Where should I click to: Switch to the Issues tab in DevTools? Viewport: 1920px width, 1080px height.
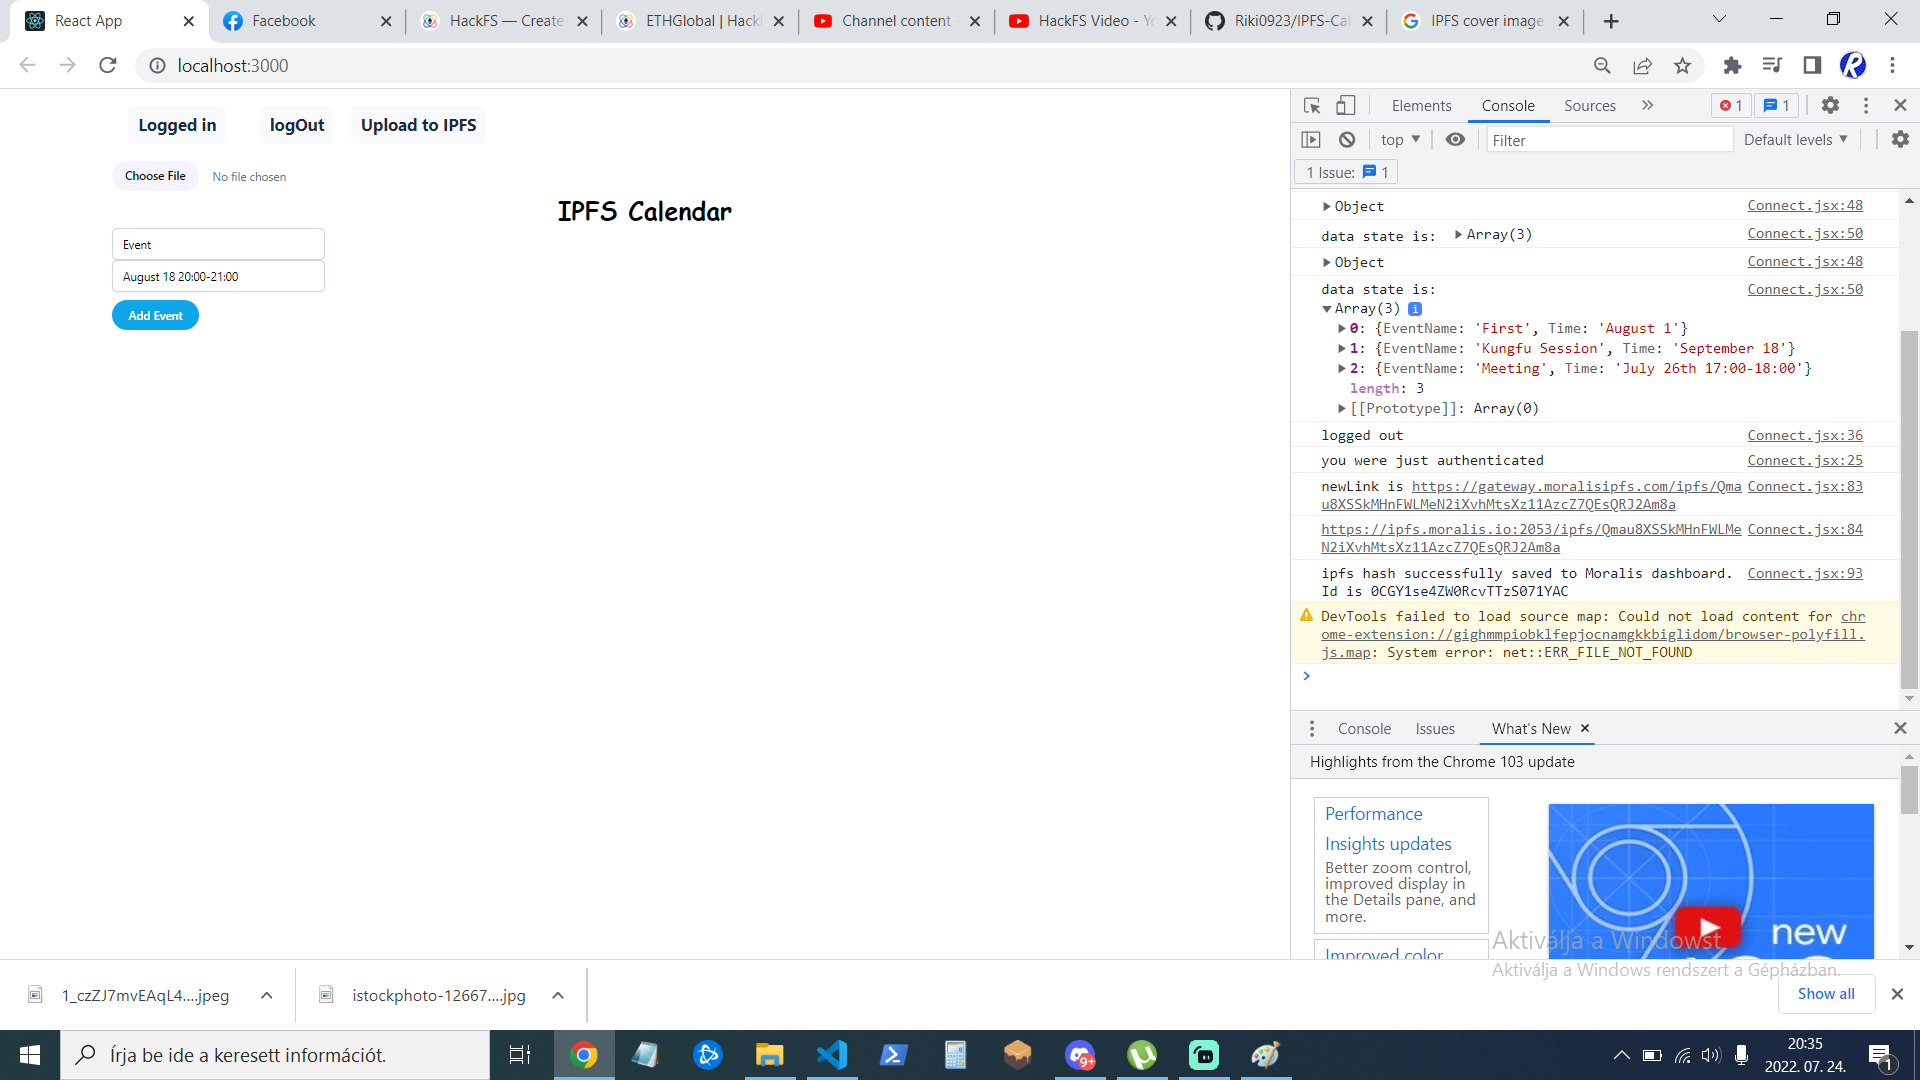(x=1435, y=728)
